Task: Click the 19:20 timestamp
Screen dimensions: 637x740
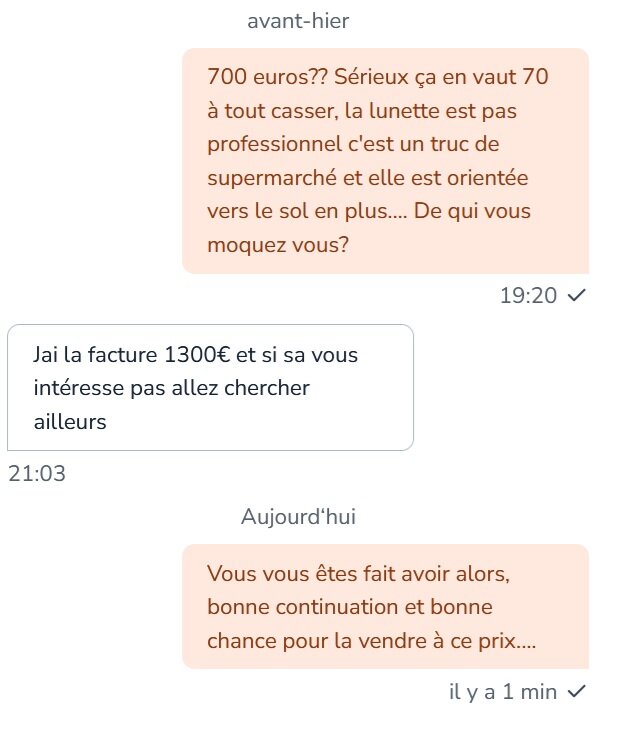Action: [x=528, y=295]
